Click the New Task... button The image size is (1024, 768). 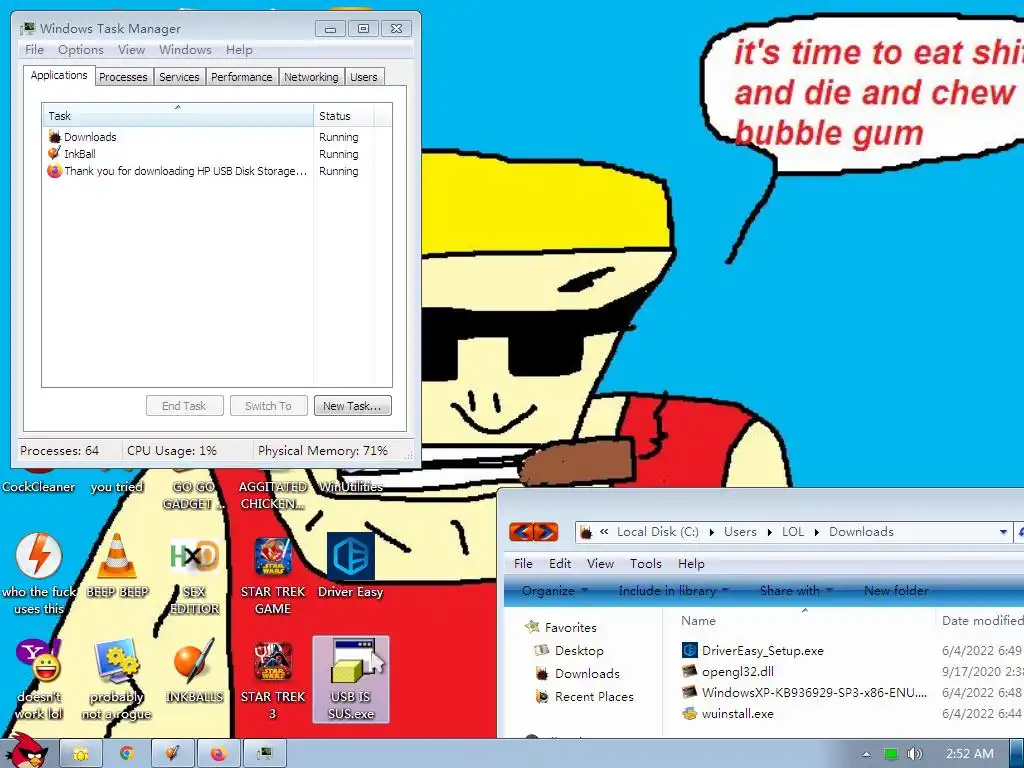(353, 406)
